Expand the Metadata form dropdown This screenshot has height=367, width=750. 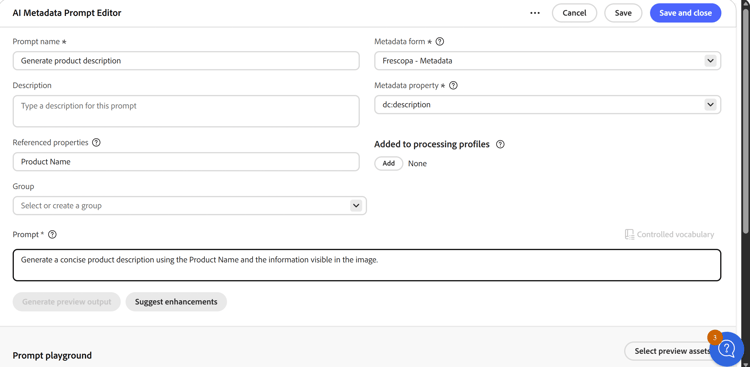[x=710, y=61]
